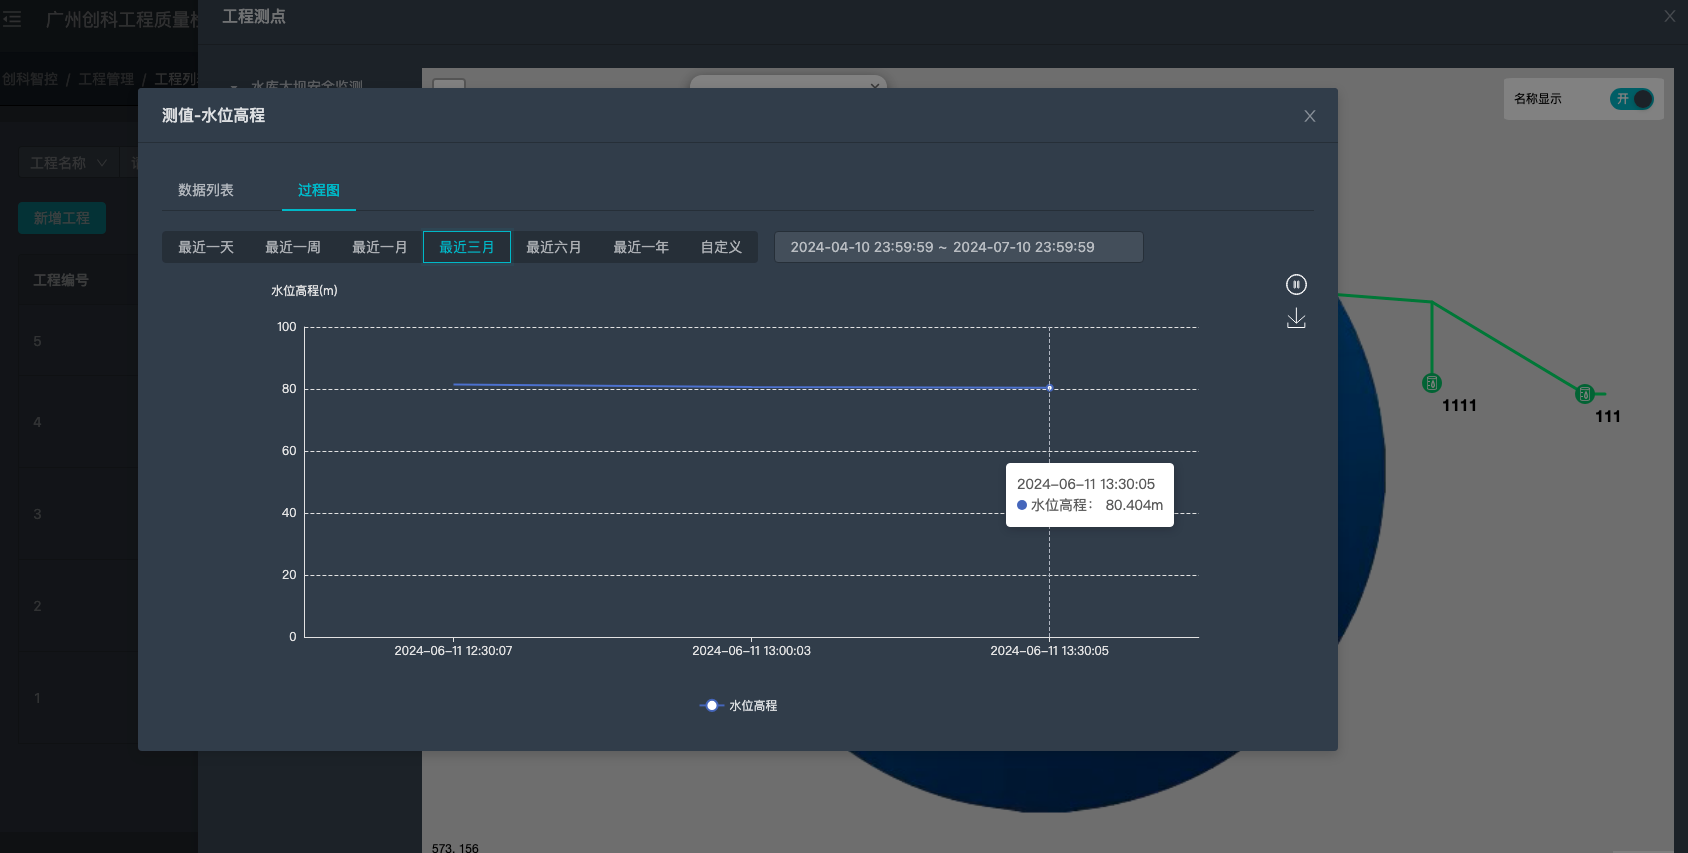Turn off the 名称显示 switch
Viewport: 1688px width, 853px height.
pyautogui.click(x=1631, y=99)
